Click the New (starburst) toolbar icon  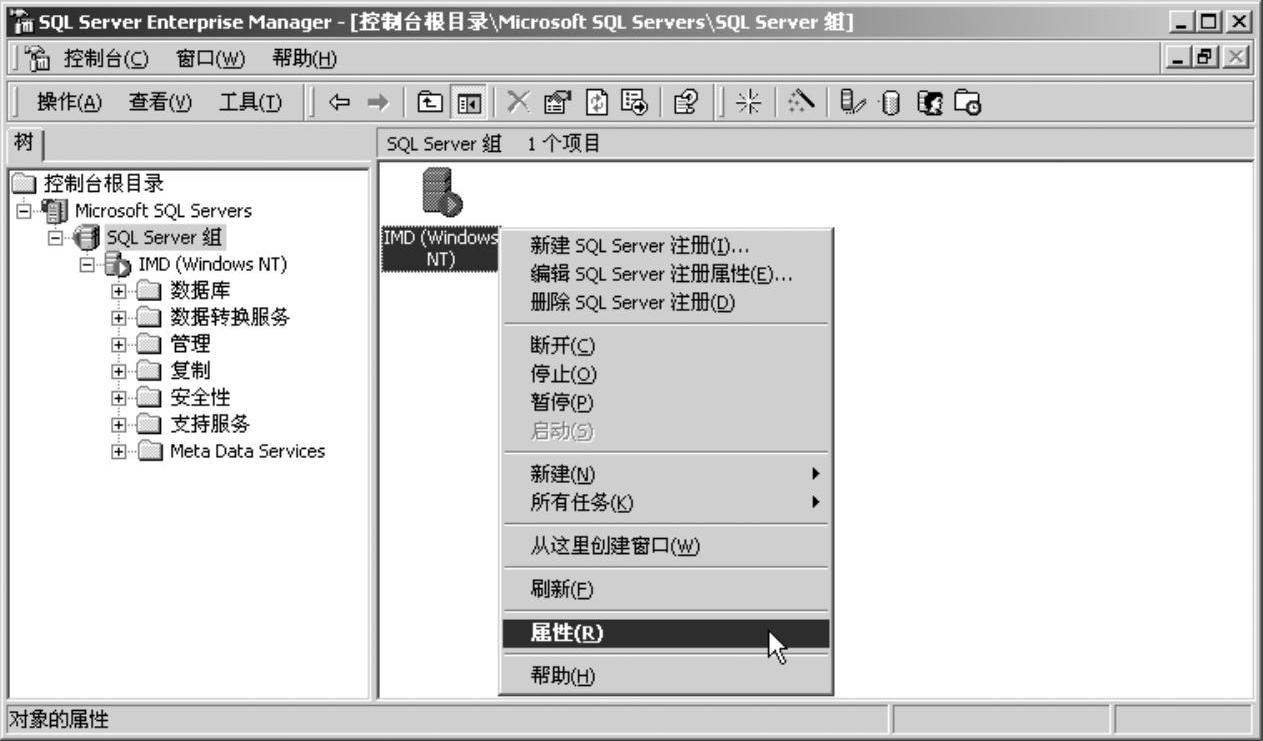pyautogui.click(x=747, y=102)
